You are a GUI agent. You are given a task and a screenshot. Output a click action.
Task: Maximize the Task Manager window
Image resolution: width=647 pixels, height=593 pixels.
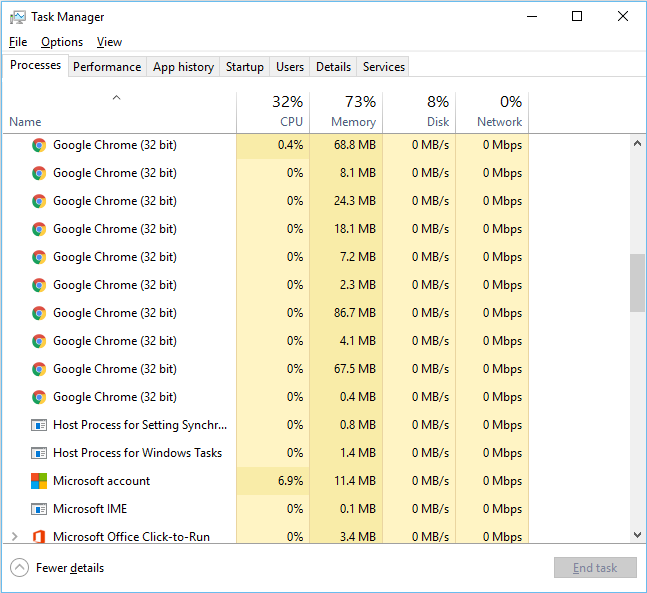click(577, 17)
